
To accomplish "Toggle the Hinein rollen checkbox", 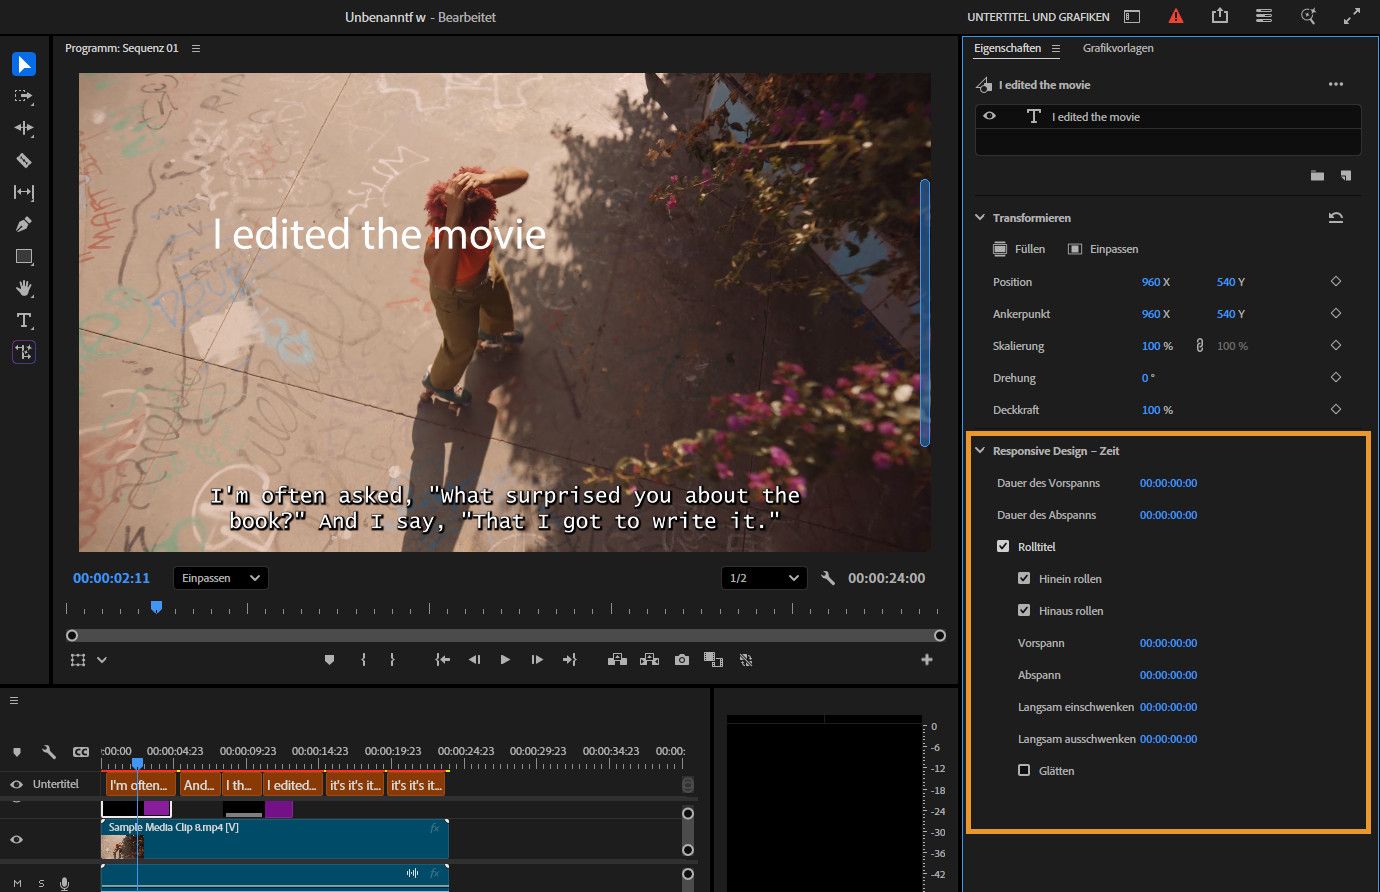I will [x=1024, y=579].
